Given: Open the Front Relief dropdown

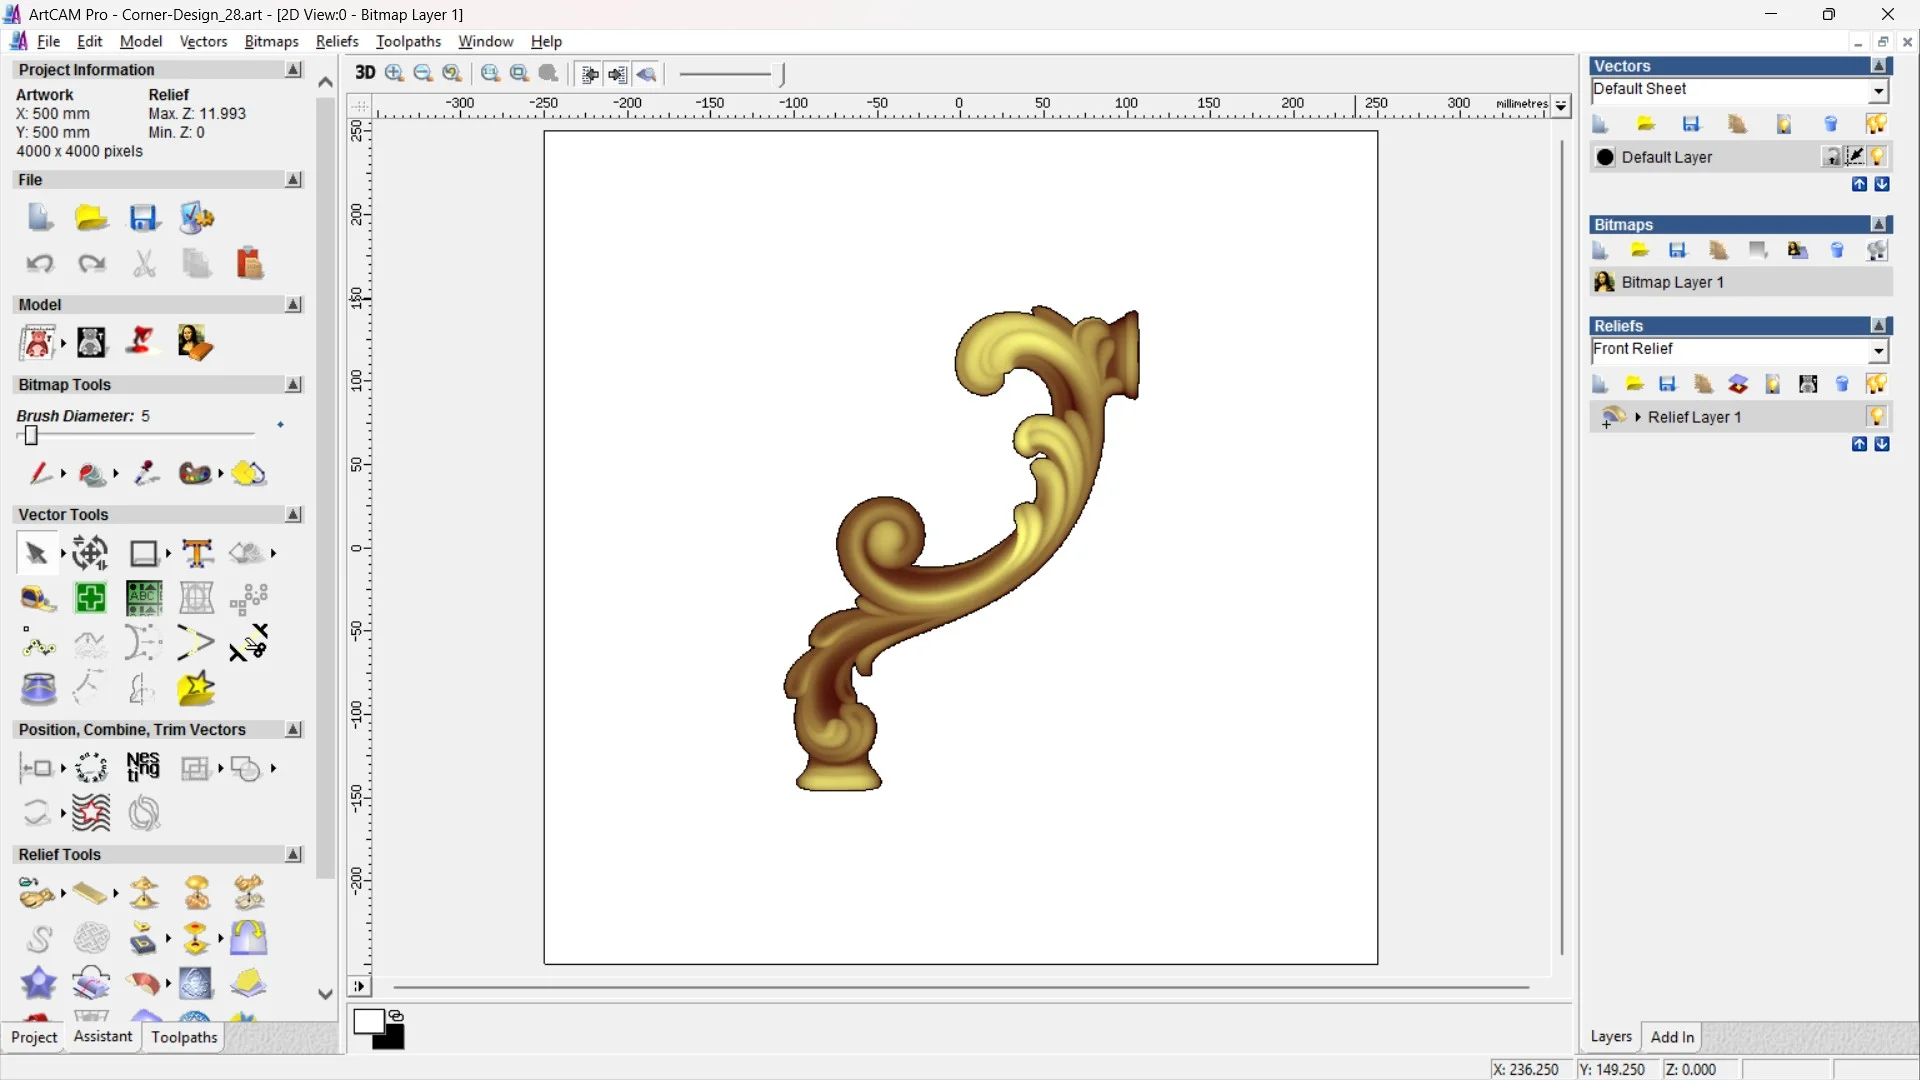Looking at the screenshot, I should click(1878, 351).
